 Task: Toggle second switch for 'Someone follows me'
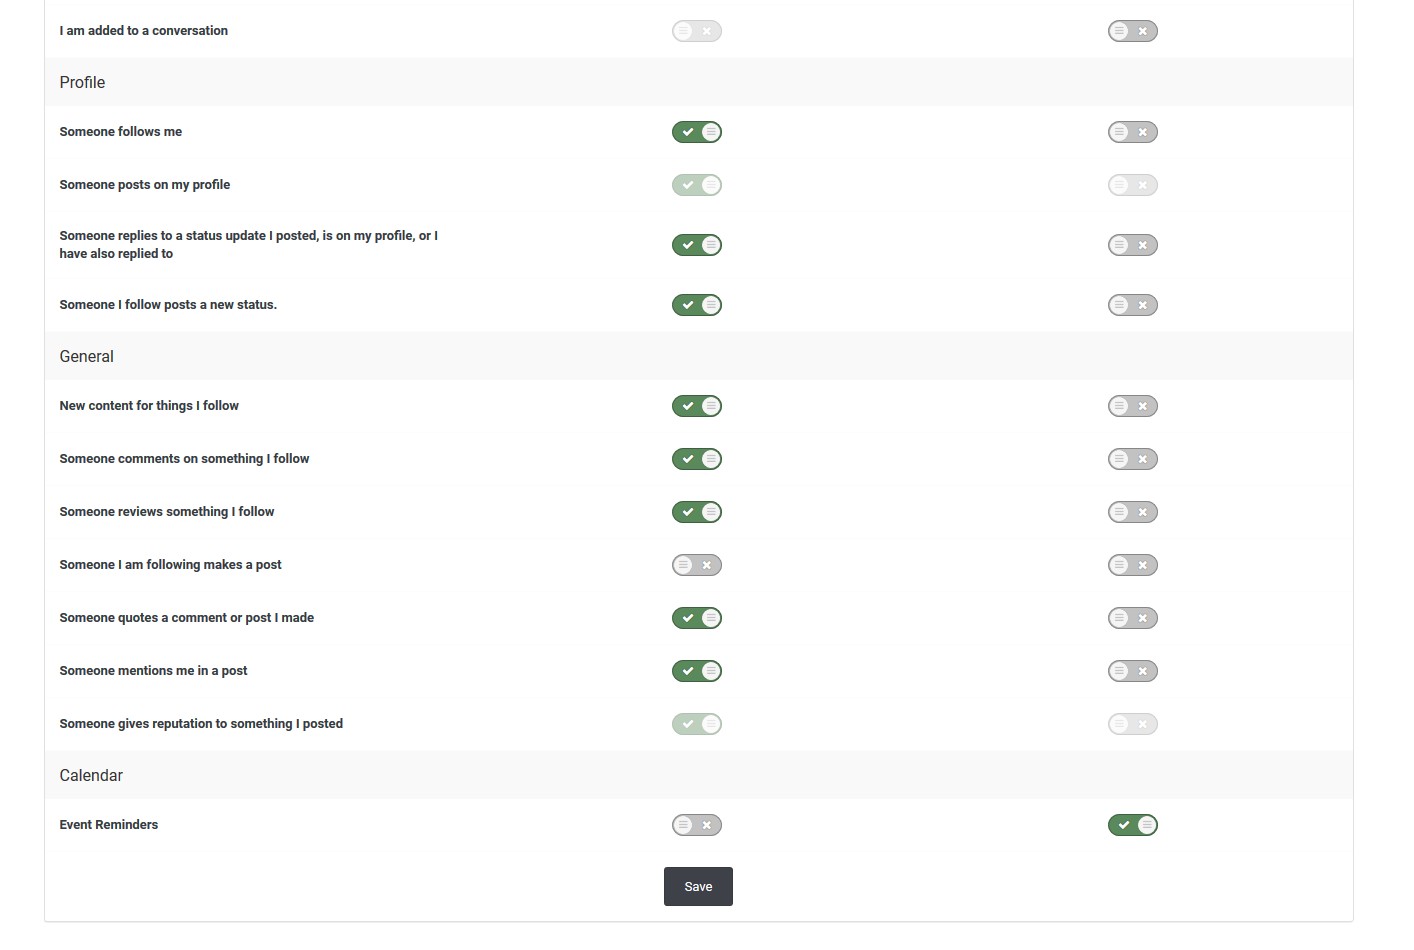point(1132,132)
